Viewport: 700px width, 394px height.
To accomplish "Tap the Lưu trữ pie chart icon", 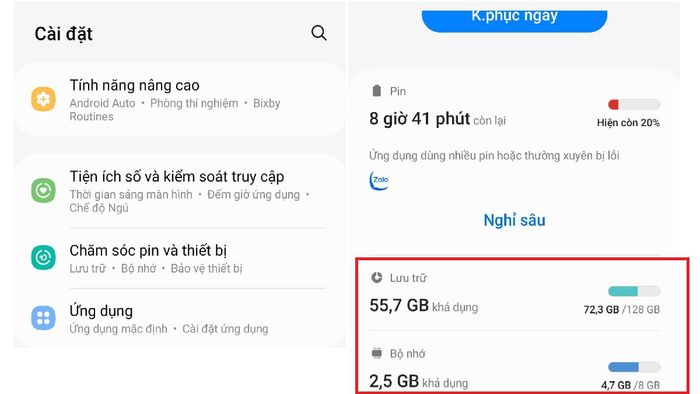I will pos(377,278).
